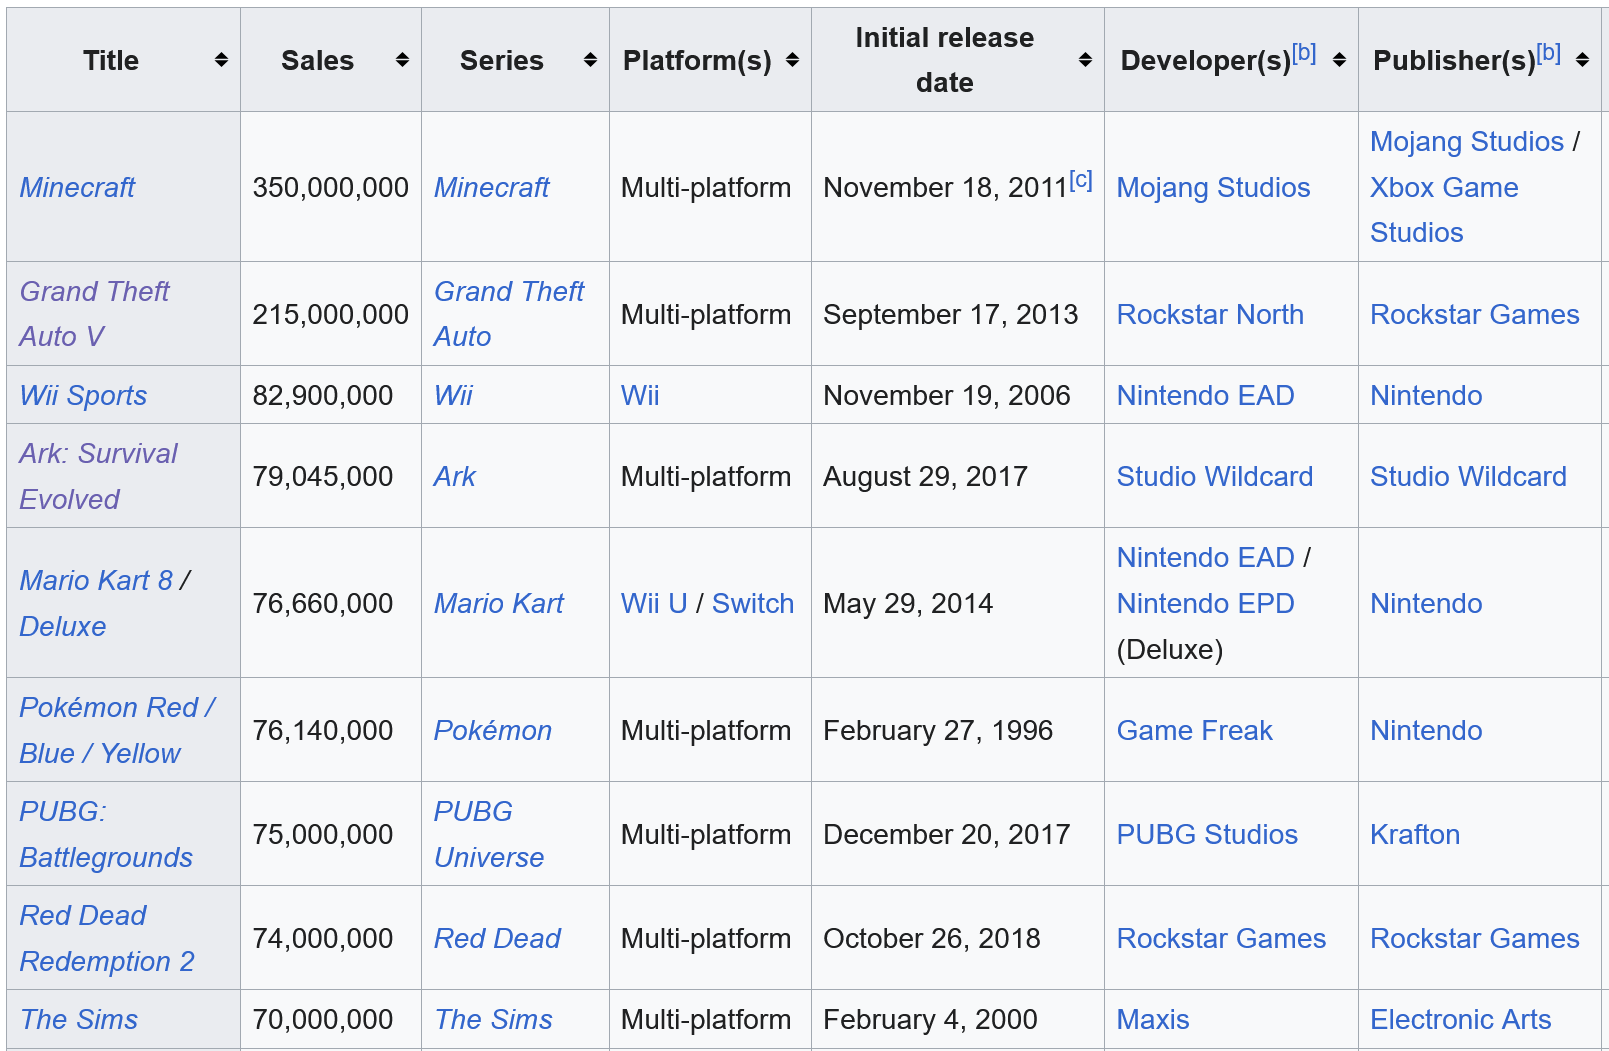Open the Game Freak developer link

coord(1194,730)
